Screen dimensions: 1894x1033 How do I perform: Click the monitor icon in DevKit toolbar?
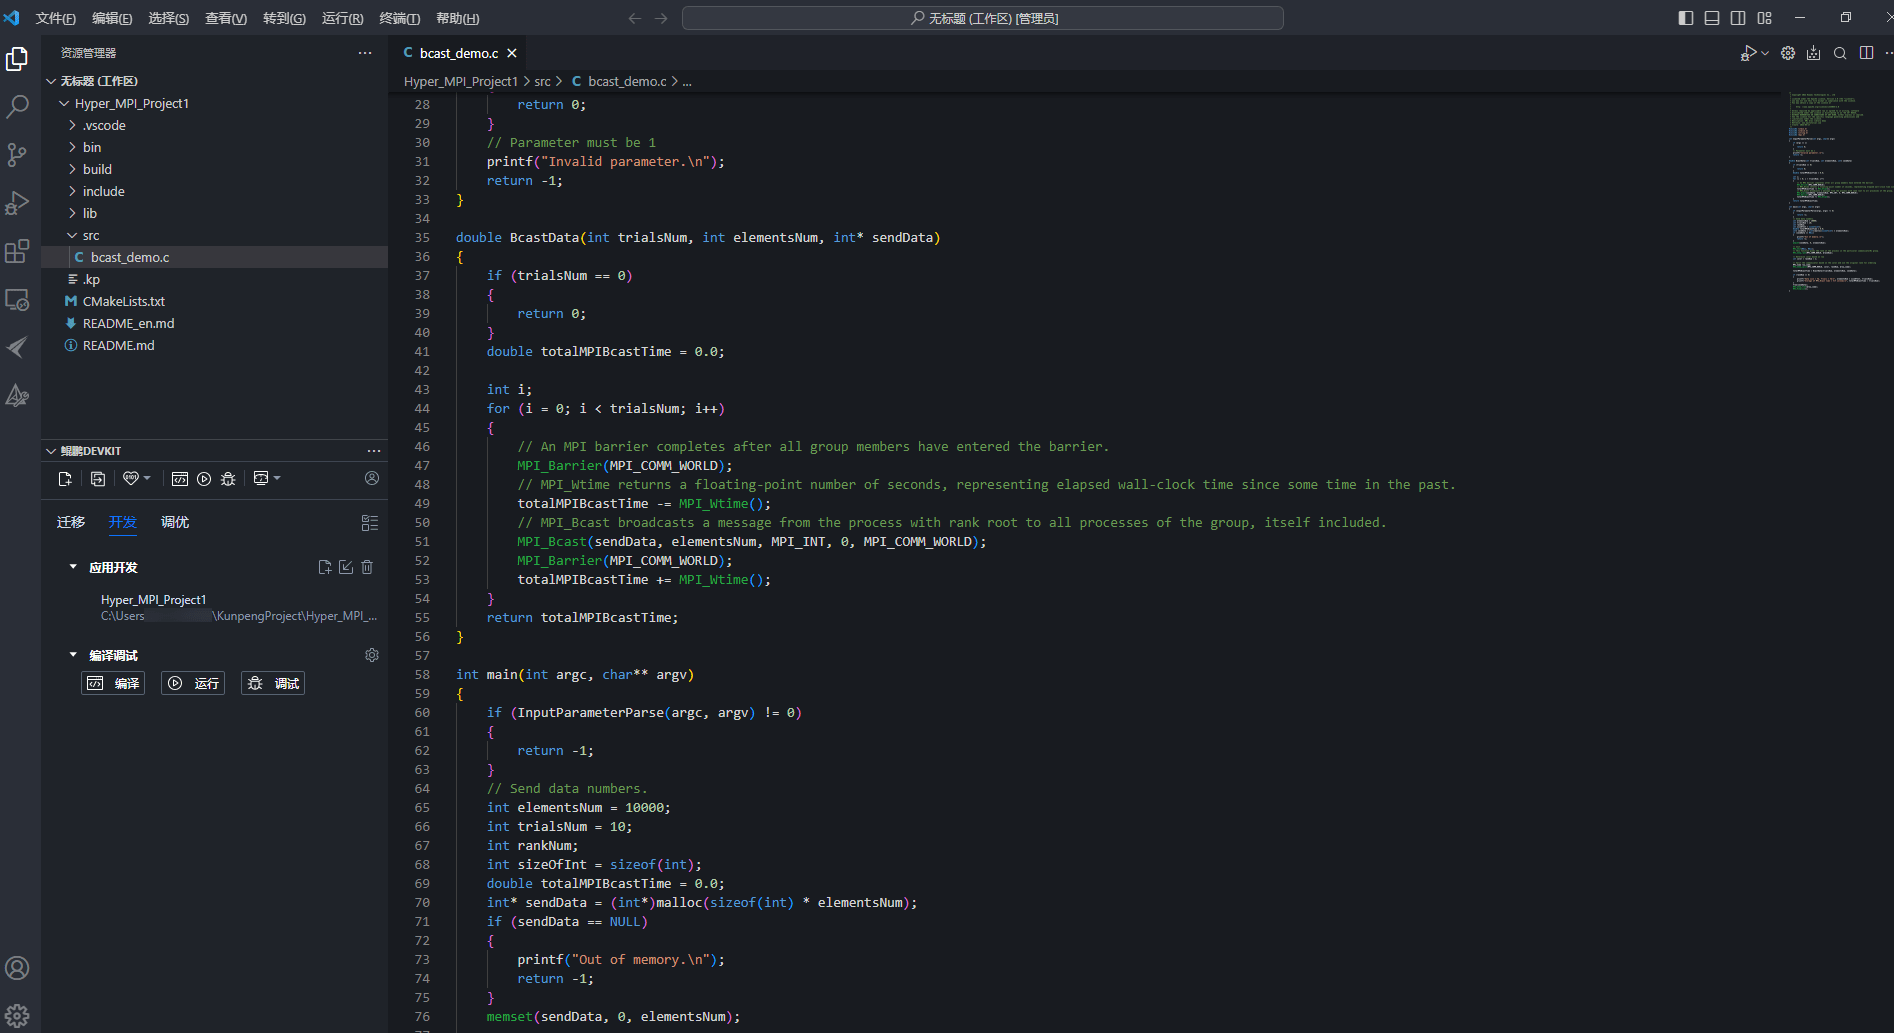click(261, 479)
